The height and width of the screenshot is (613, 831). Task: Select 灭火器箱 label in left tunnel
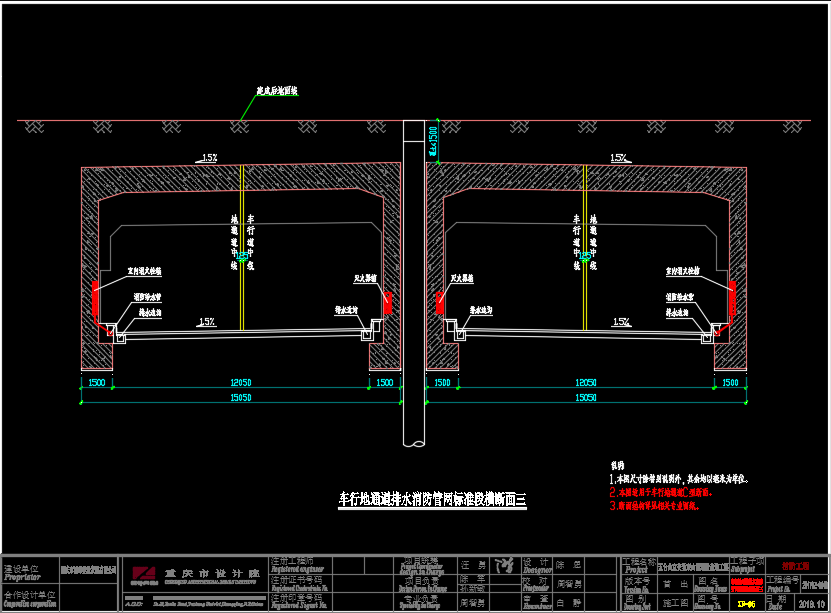point(365,278)
